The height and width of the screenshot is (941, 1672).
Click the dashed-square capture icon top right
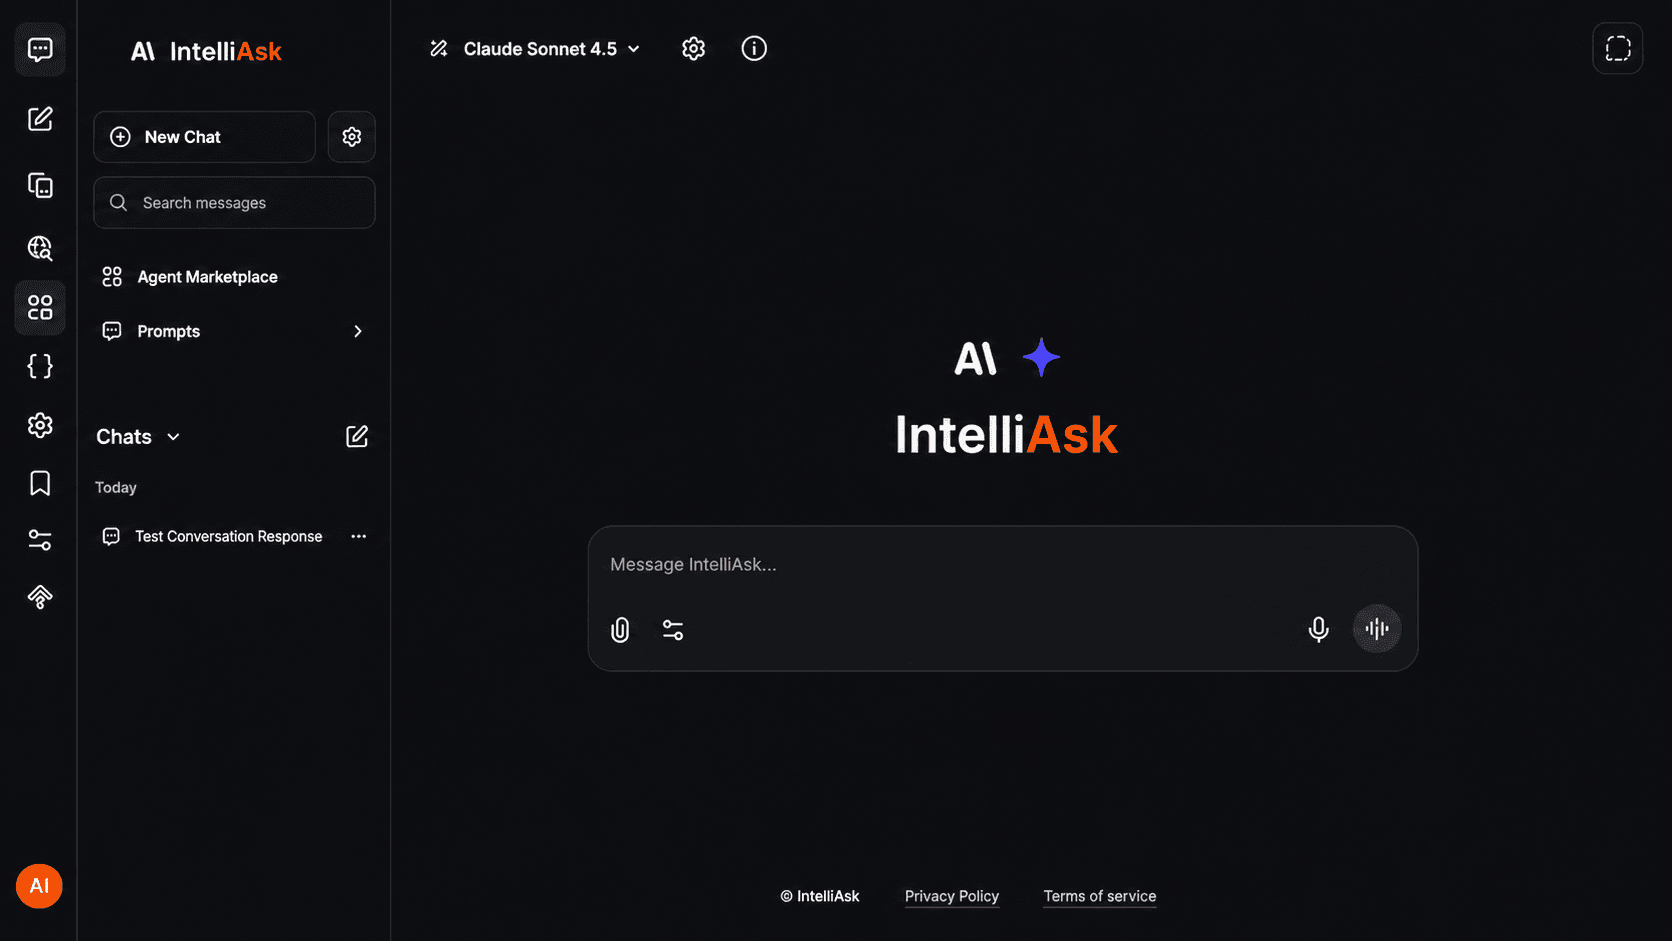[1618, 48]
